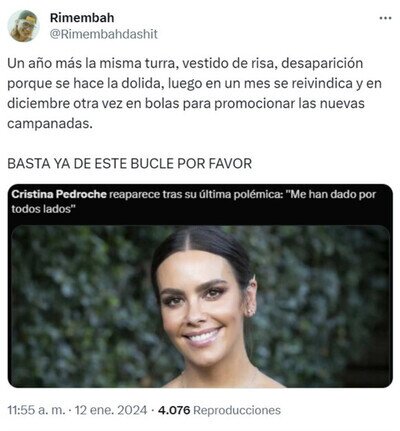Click the line BASTA YA DE ESTE BUCLE POR FAVOR
Image resolution: width=400 pixels, height=431 pixels.
point(130,163)
